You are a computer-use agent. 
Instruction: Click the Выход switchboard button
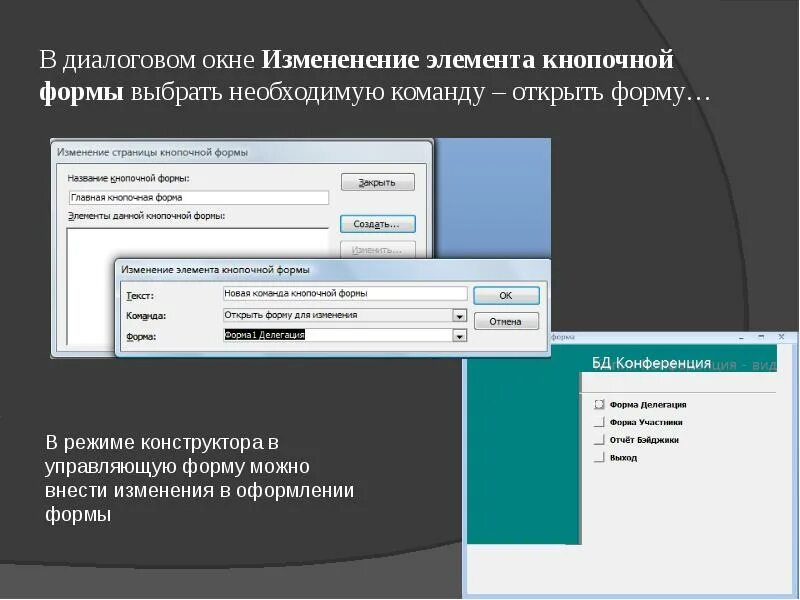[x=599, y=457]
